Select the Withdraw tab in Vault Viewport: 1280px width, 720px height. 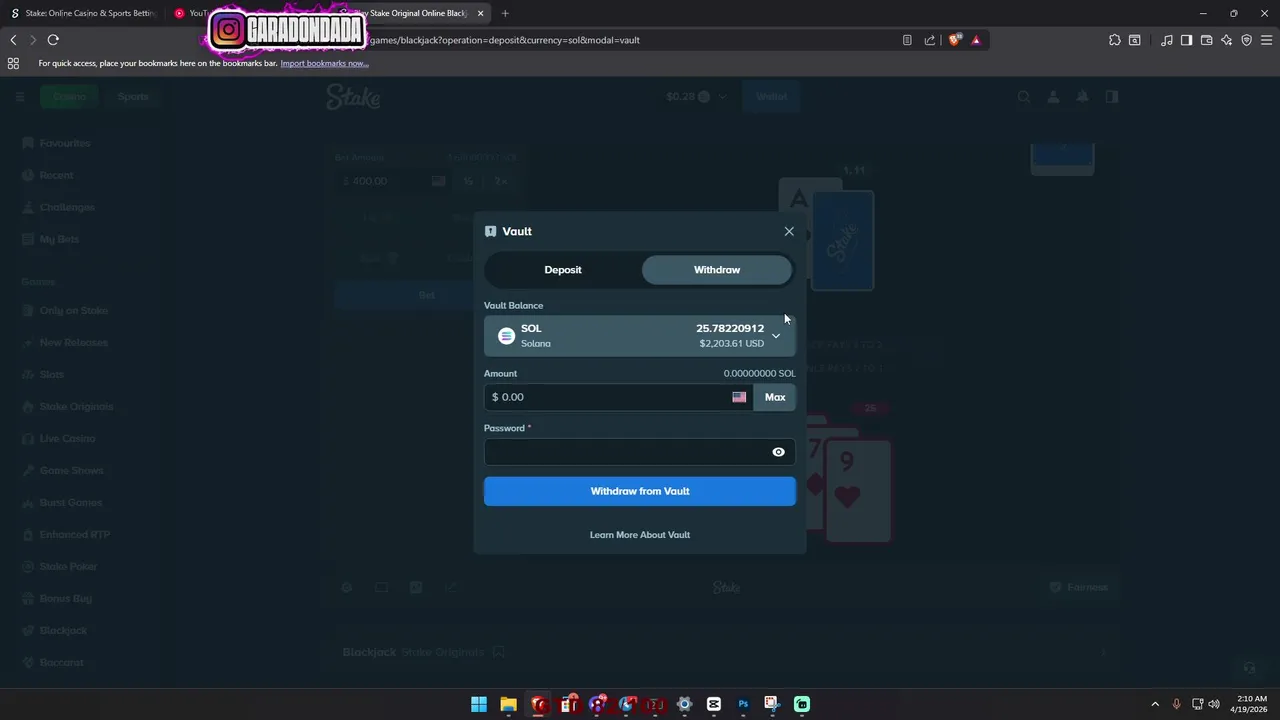(717, 270)
